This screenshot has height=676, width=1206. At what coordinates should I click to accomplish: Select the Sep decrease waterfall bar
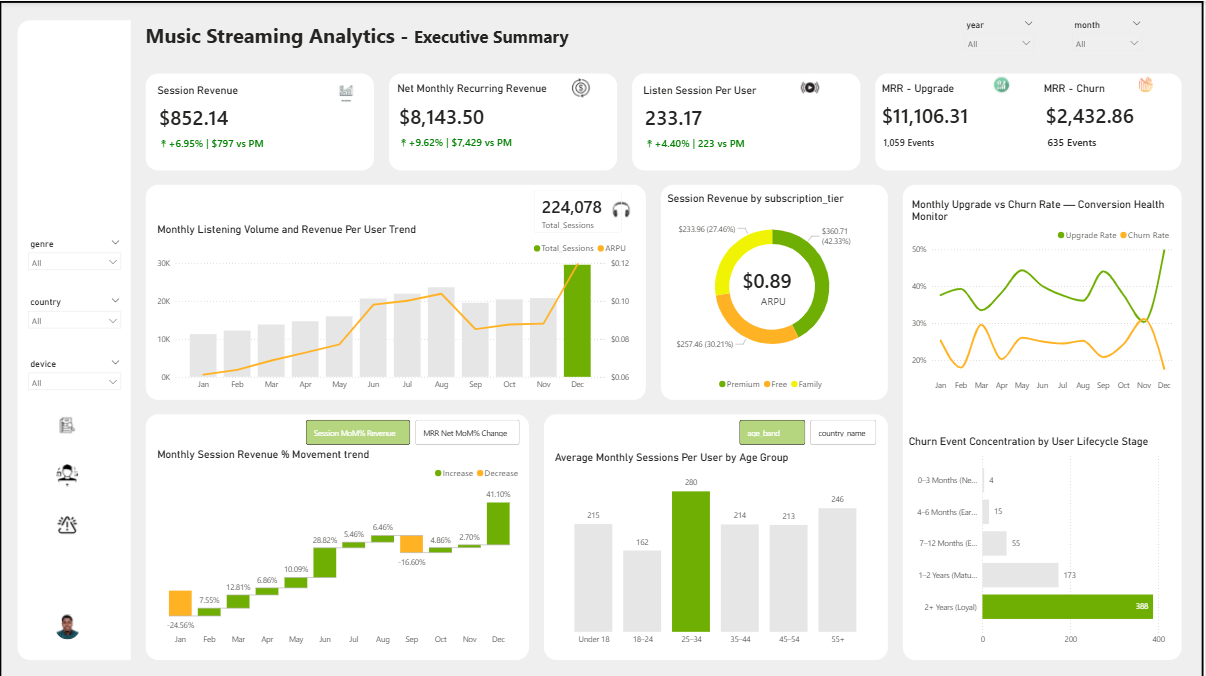pyautogui.click(x=411, y=544)
